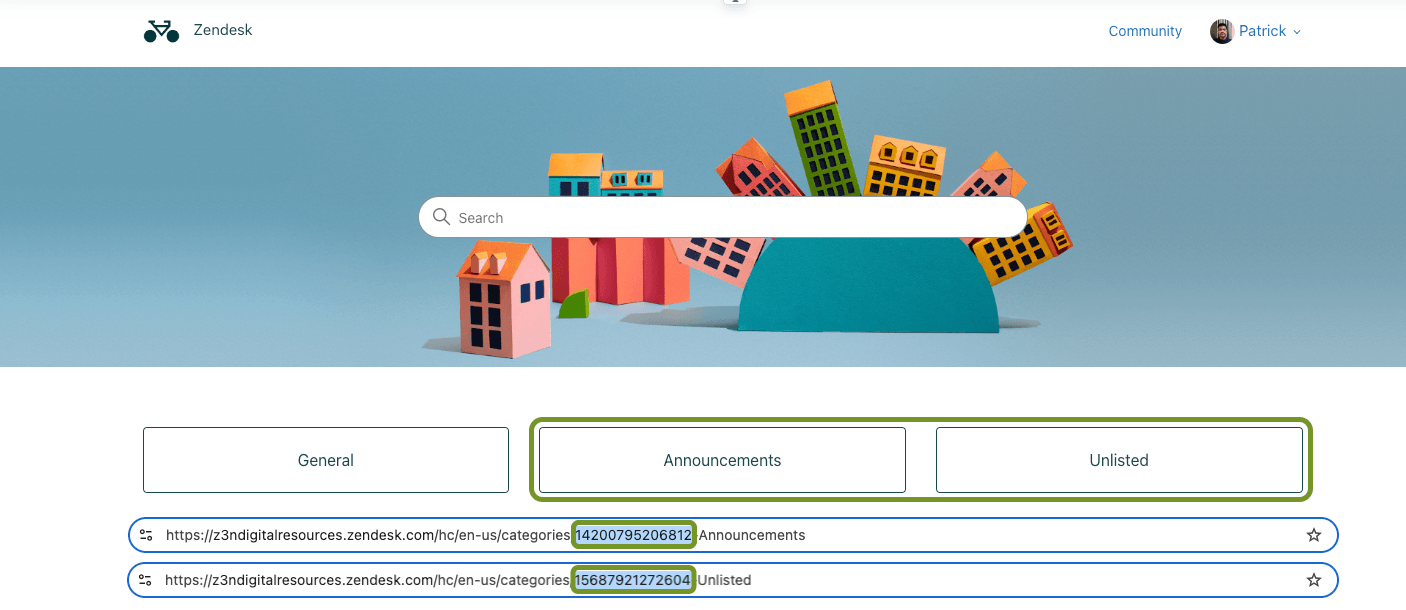Bookmark the Announcements URL with the star
Viewport: 1406px width, 610px height.
click(x=1314, y=535)
